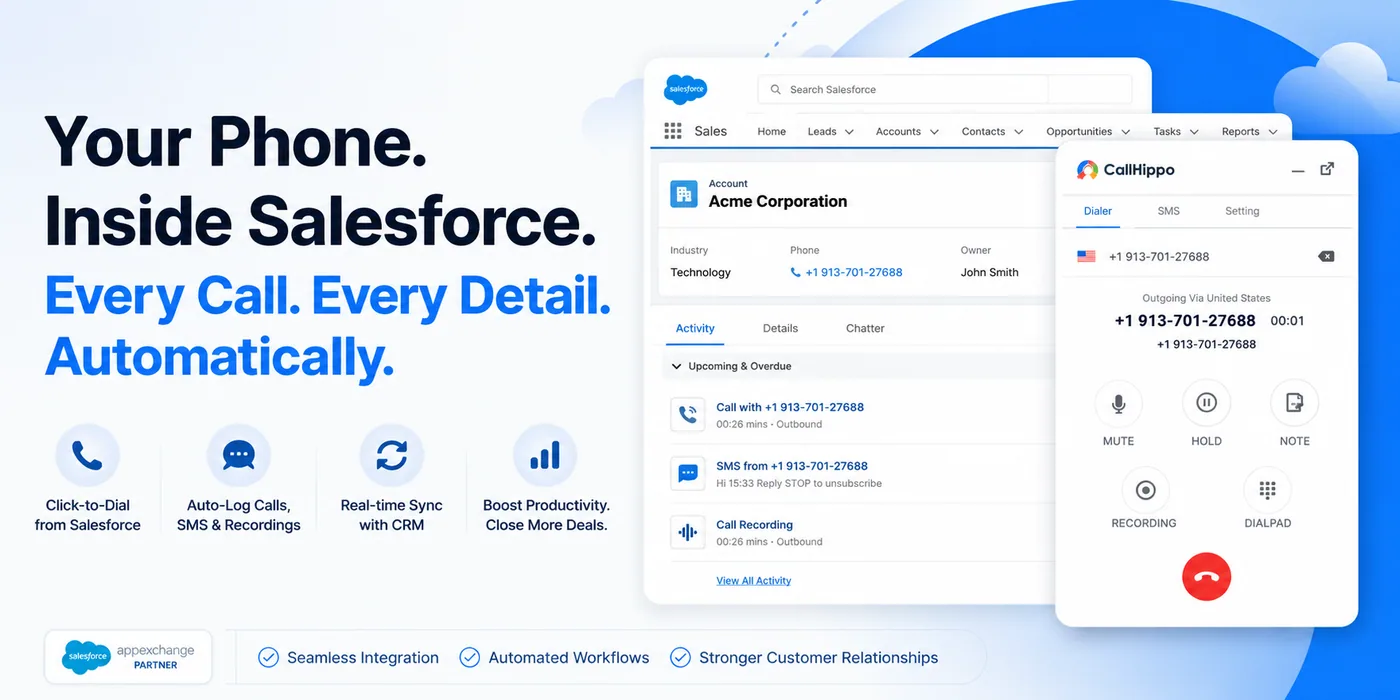Click the Seamless Integration checkmark icon
Image resolution: width=1400 pixels, height=700 pixels.
pos(268,658)
